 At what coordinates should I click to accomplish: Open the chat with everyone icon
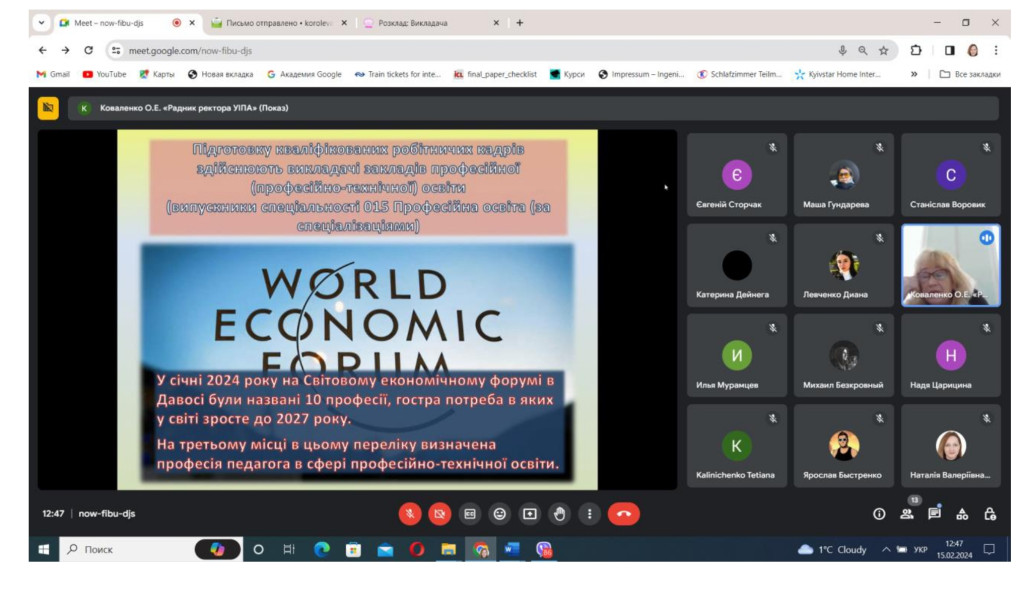pos(935,514)
